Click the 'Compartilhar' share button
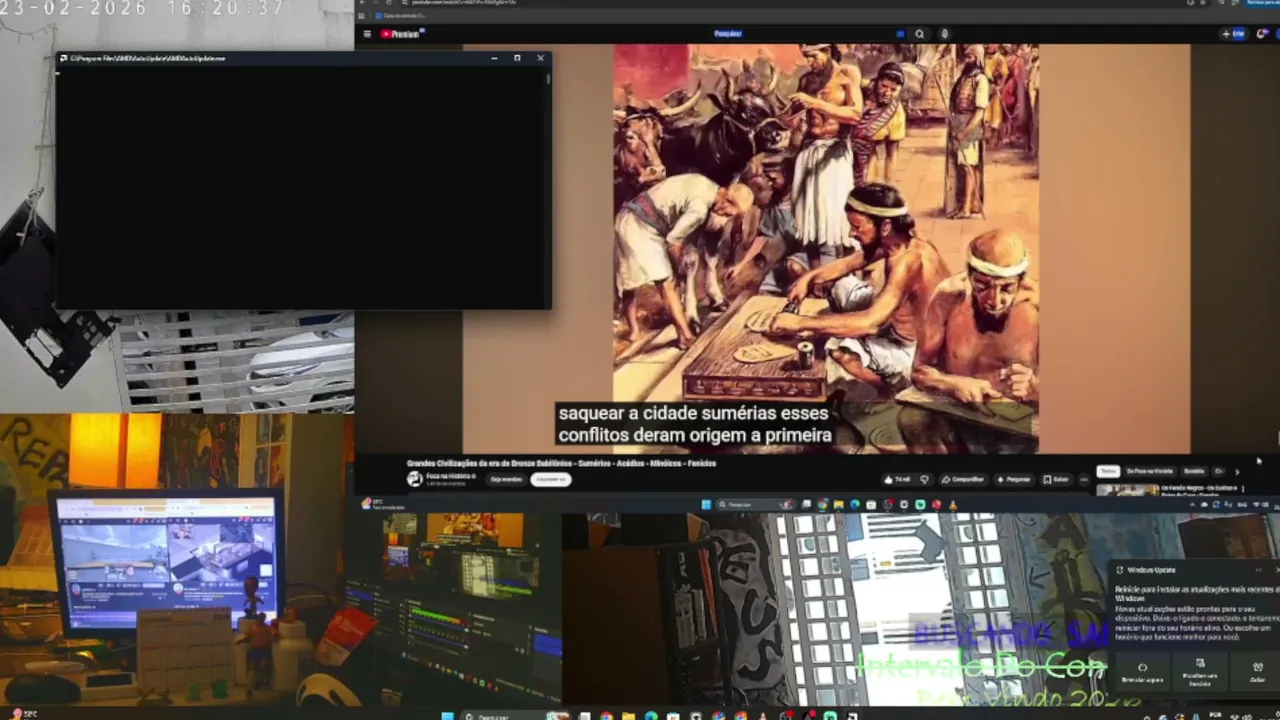1280x720 pixels. click(x=963, y=479)
